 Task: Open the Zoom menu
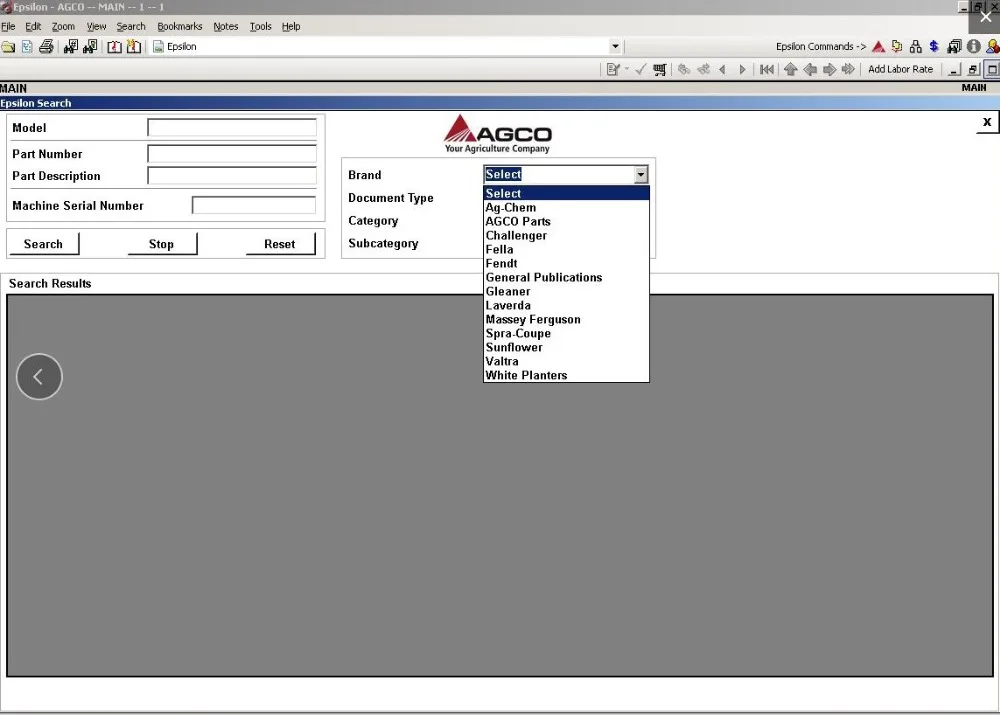[63, 27]
